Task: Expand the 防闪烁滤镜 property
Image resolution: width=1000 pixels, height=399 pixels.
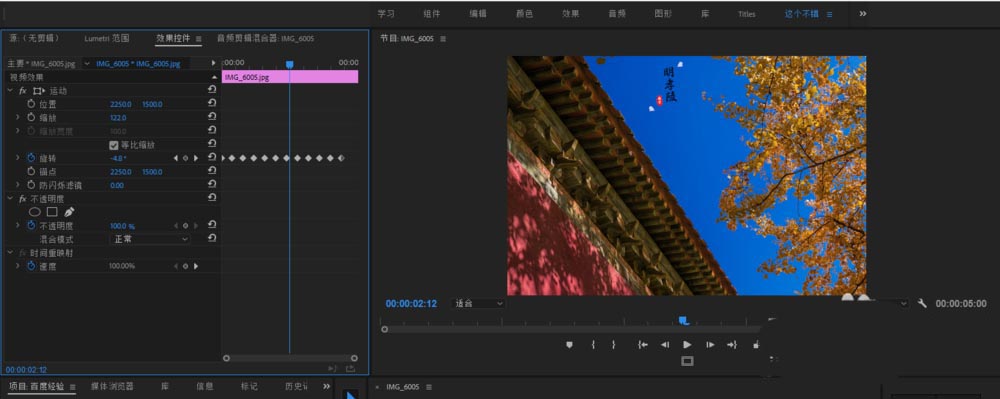Action: tap(18, 185)
